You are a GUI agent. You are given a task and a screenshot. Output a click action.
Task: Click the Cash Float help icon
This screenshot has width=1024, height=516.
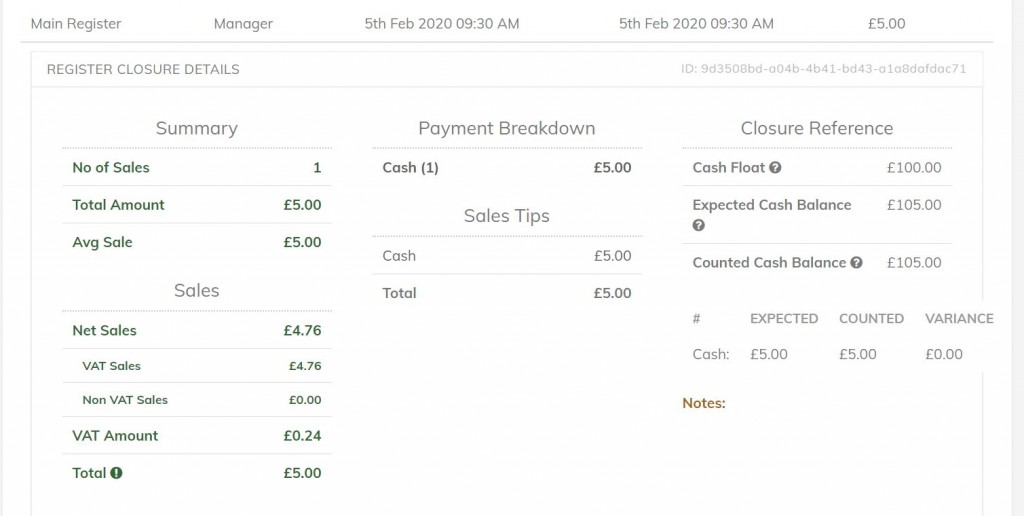(775, 168)
